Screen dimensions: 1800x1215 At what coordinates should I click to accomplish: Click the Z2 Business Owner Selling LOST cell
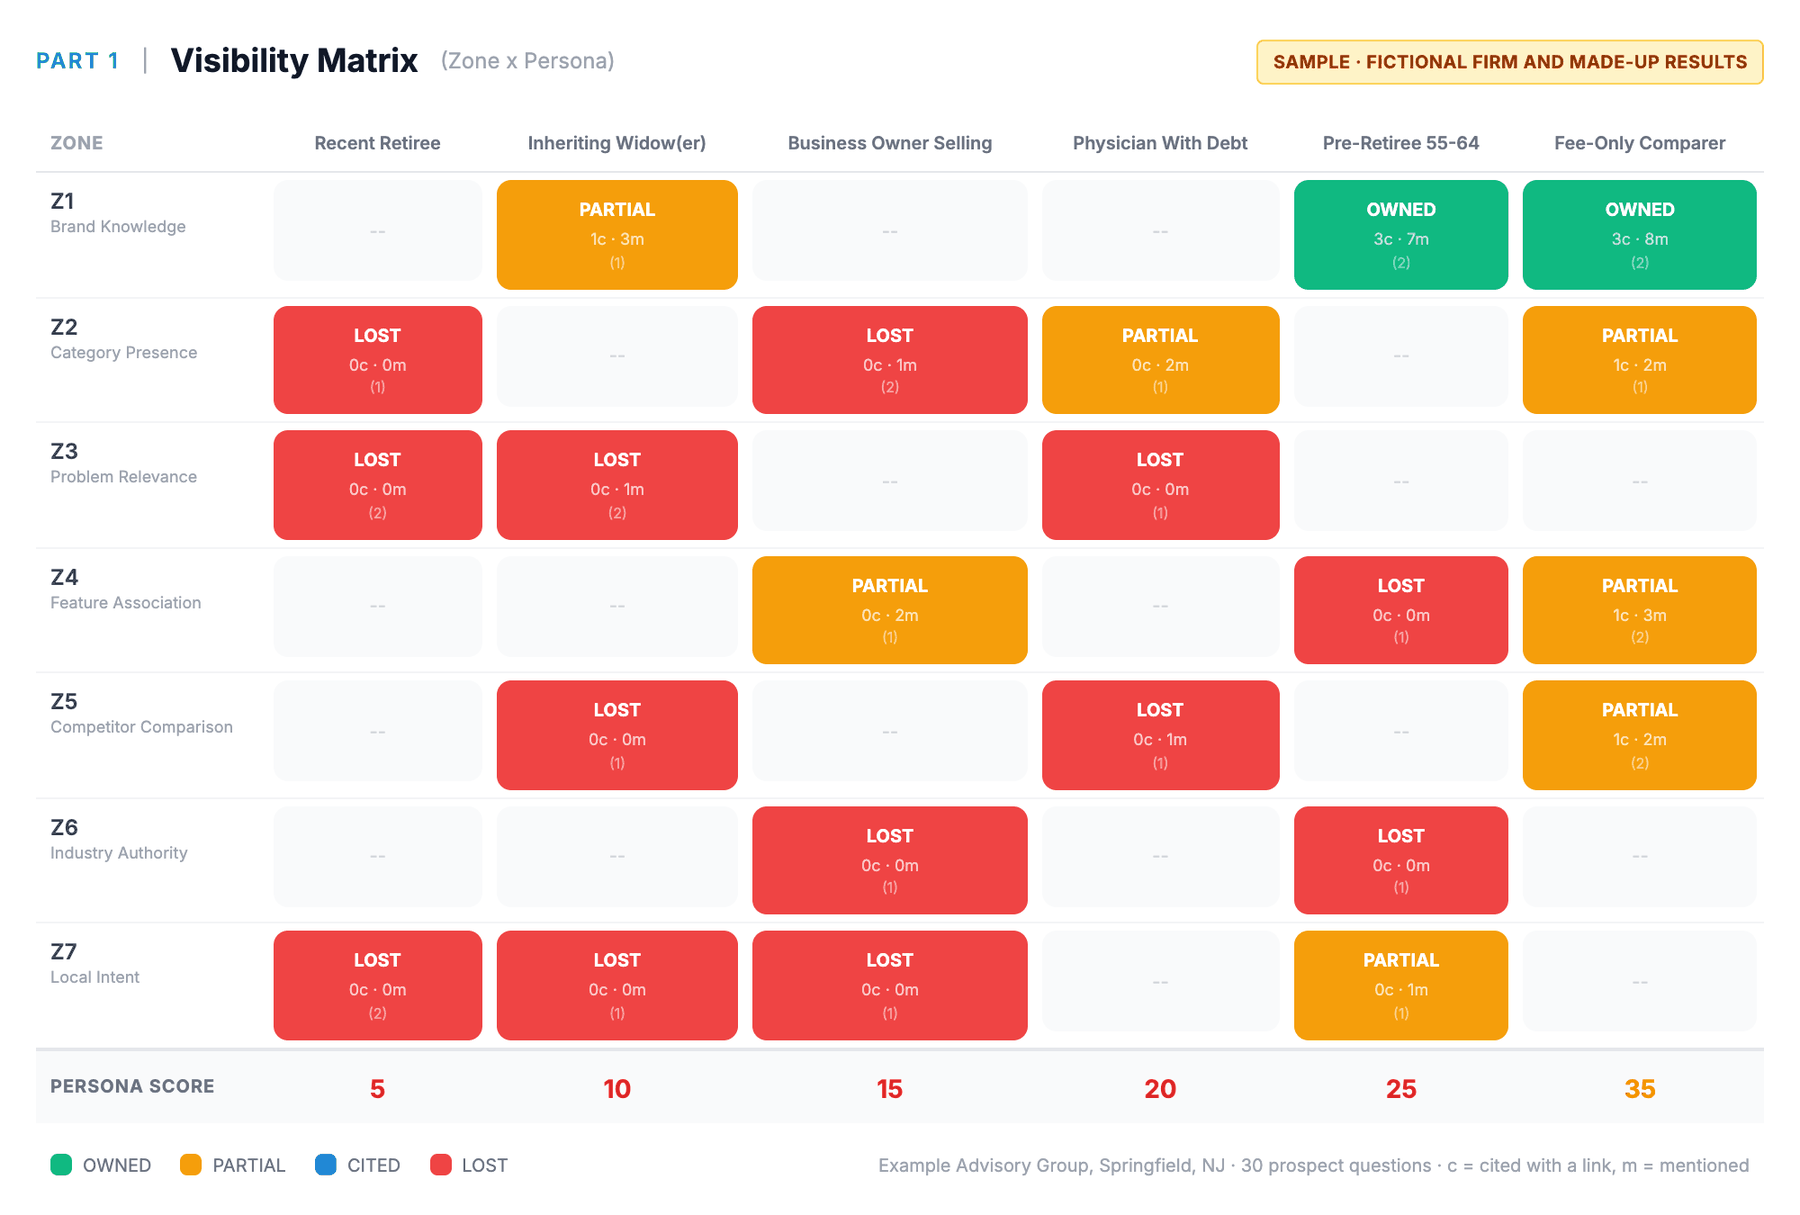(890, 360)
